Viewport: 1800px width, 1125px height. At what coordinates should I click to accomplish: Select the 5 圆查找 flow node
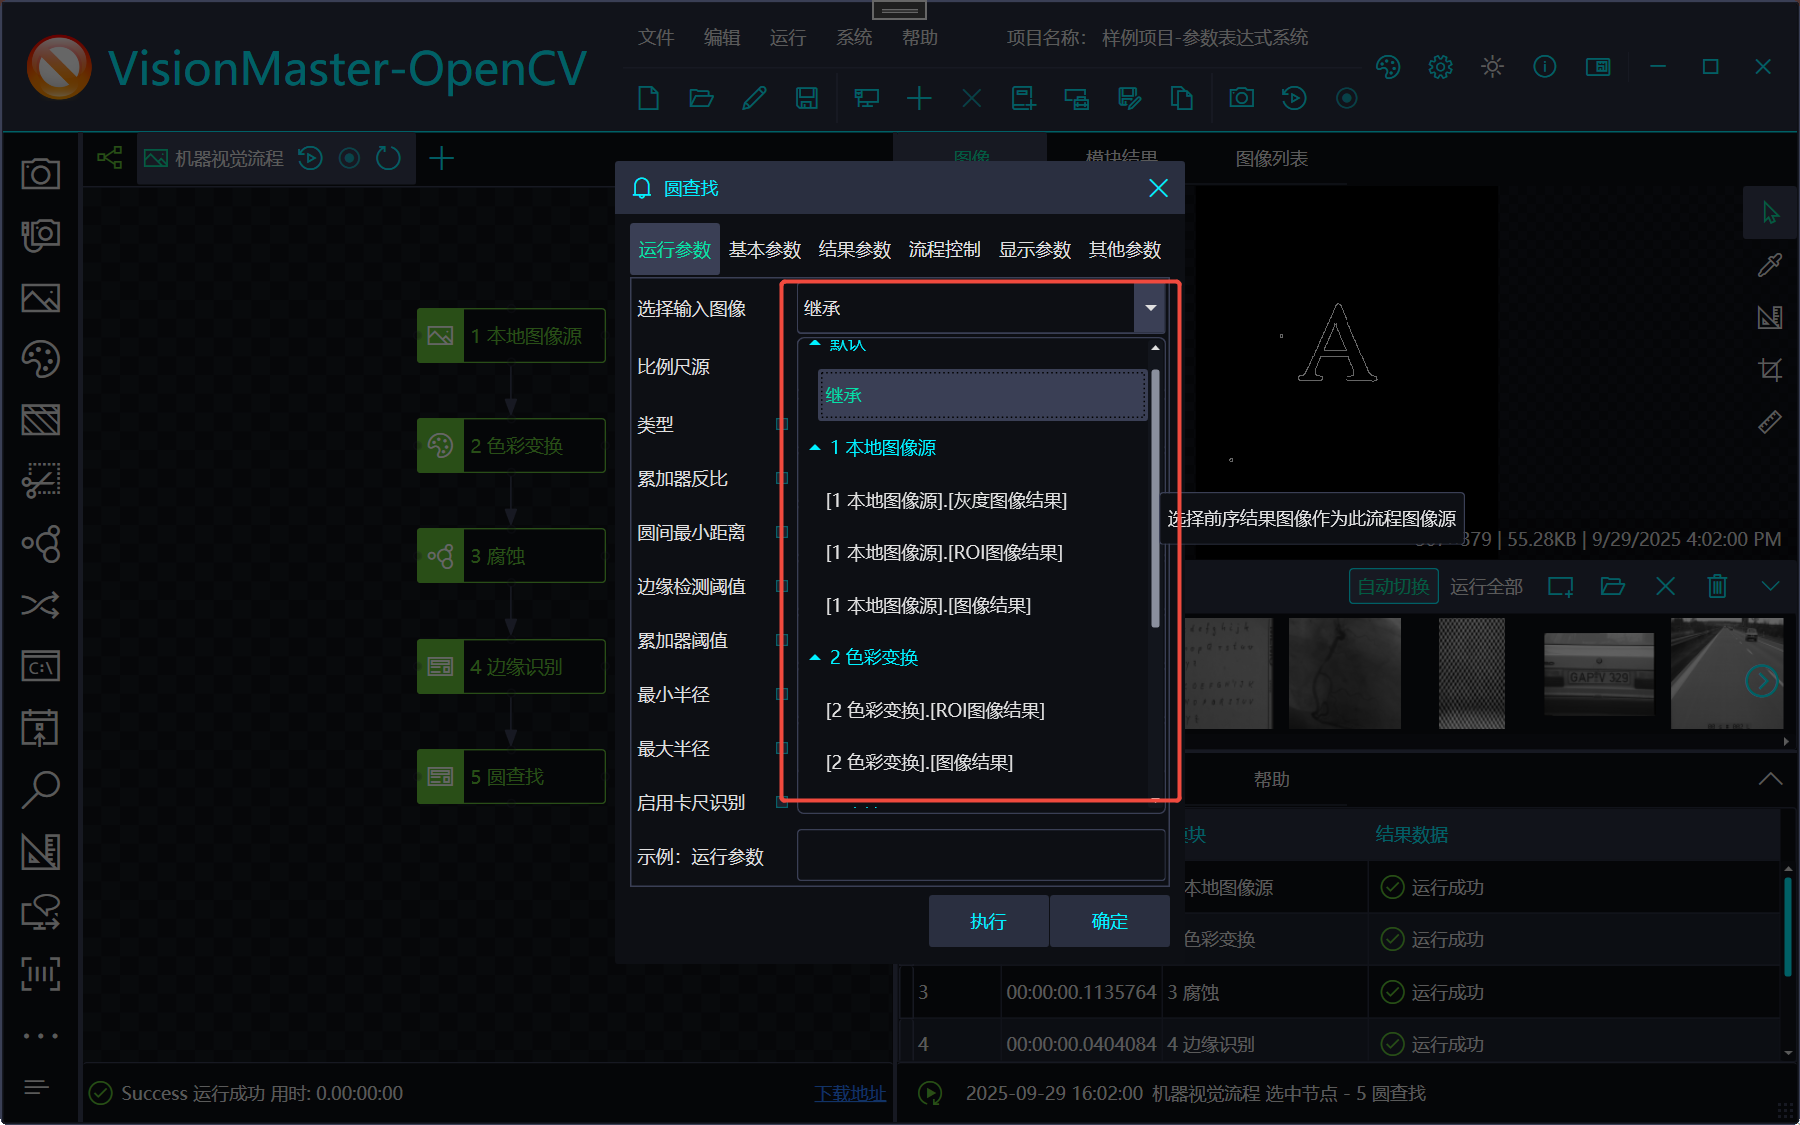coord(511,776)
